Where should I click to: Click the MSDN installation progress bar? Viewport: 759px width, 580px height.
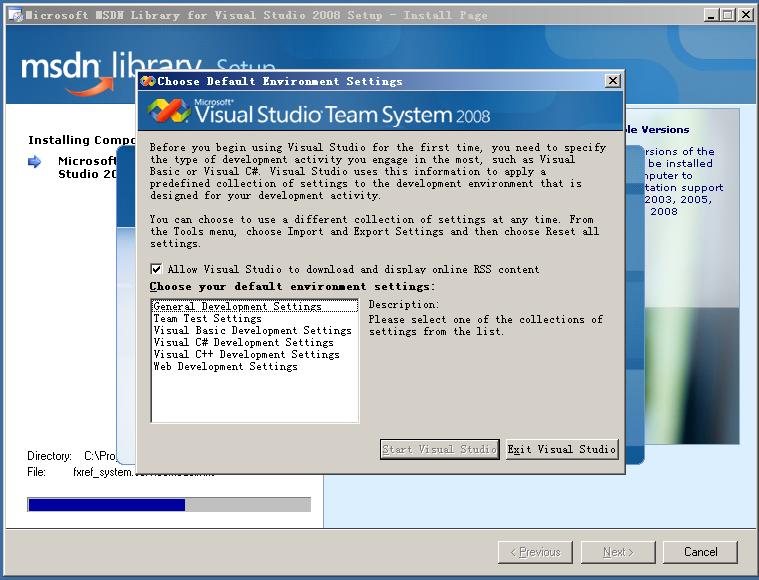pyautogui.click(x=169, y=504)
